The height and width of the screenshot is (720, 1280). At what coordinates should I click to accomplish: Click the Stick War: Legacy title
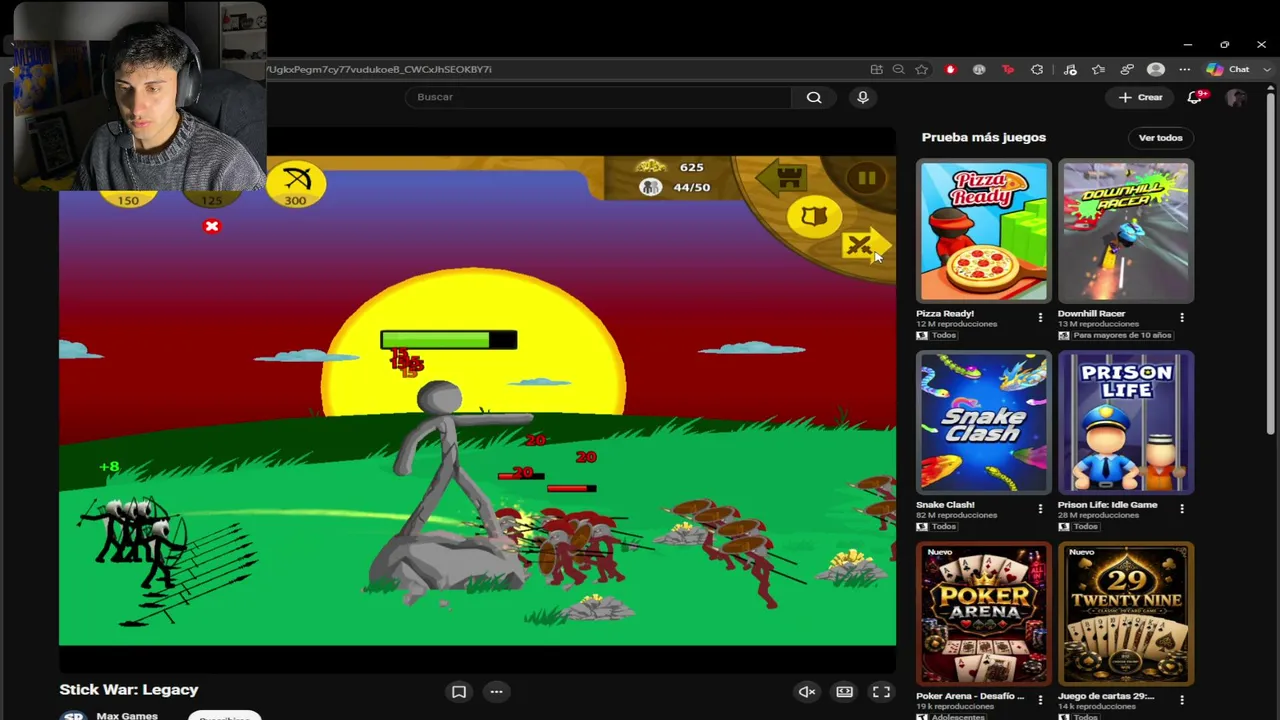pos(129,690)
